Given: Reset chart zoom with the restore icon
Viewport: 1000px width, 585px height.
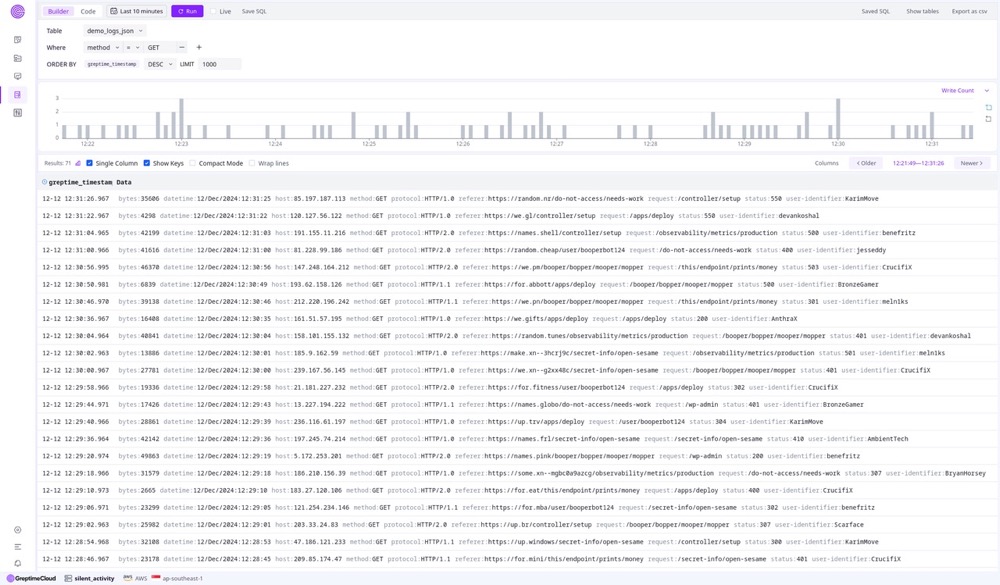Looking at the screenshot, I should [988, 118].
